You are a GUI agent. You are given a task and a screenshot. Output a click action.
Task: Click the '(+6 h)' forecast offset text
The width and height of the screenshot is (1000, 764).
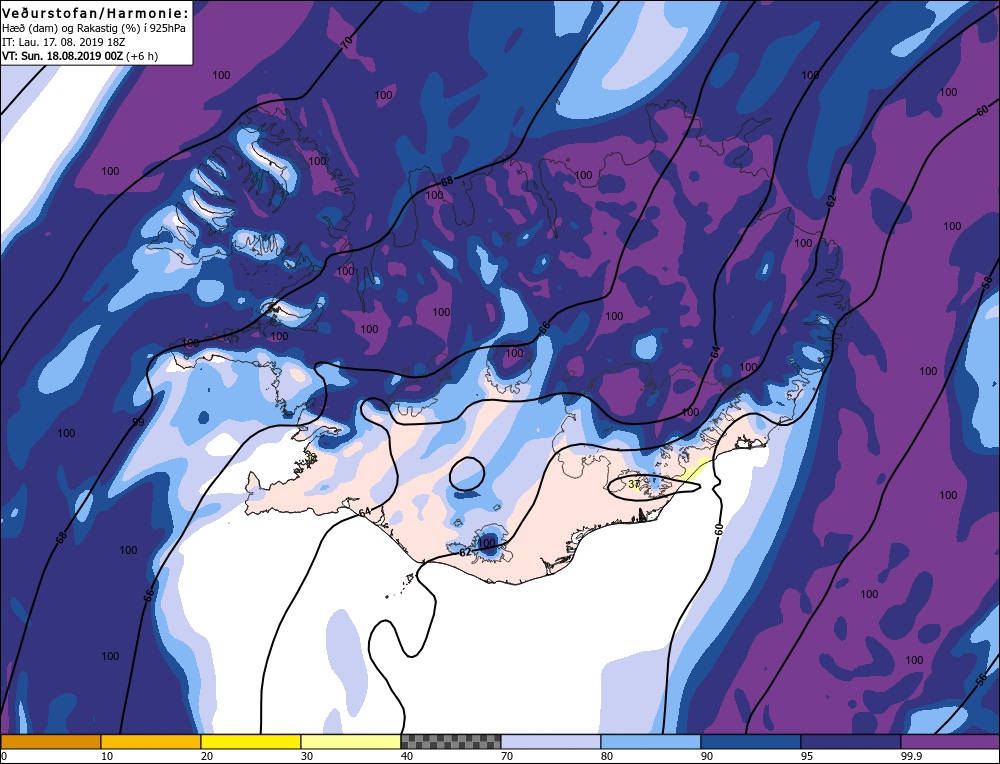click(142, 56)
